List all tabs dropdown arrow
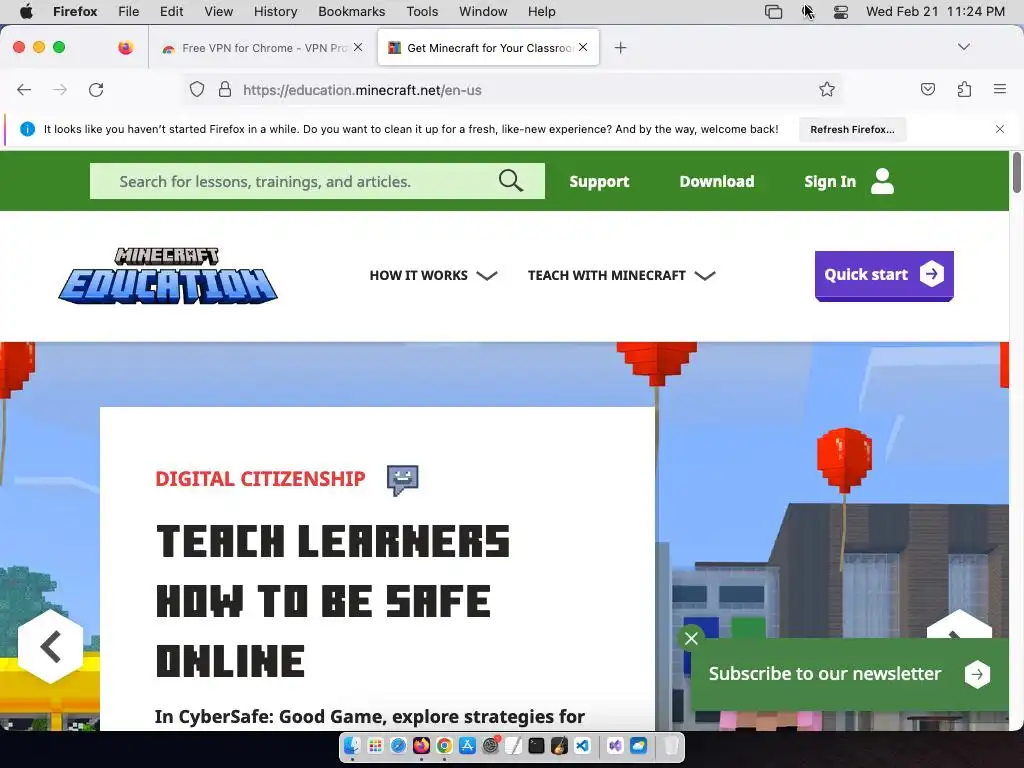This screenshot has height=768, width=1024. tap(963, 47)
